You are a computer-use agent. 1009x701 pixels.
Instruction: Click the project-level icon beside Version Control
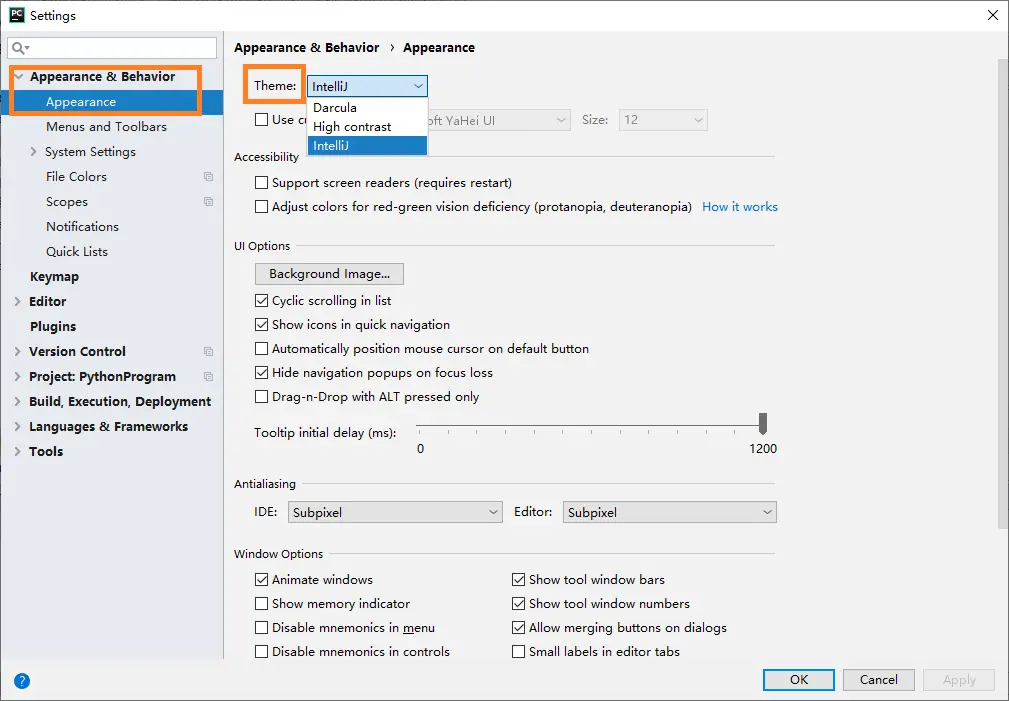pyautogui.click(x=208, y=351)
